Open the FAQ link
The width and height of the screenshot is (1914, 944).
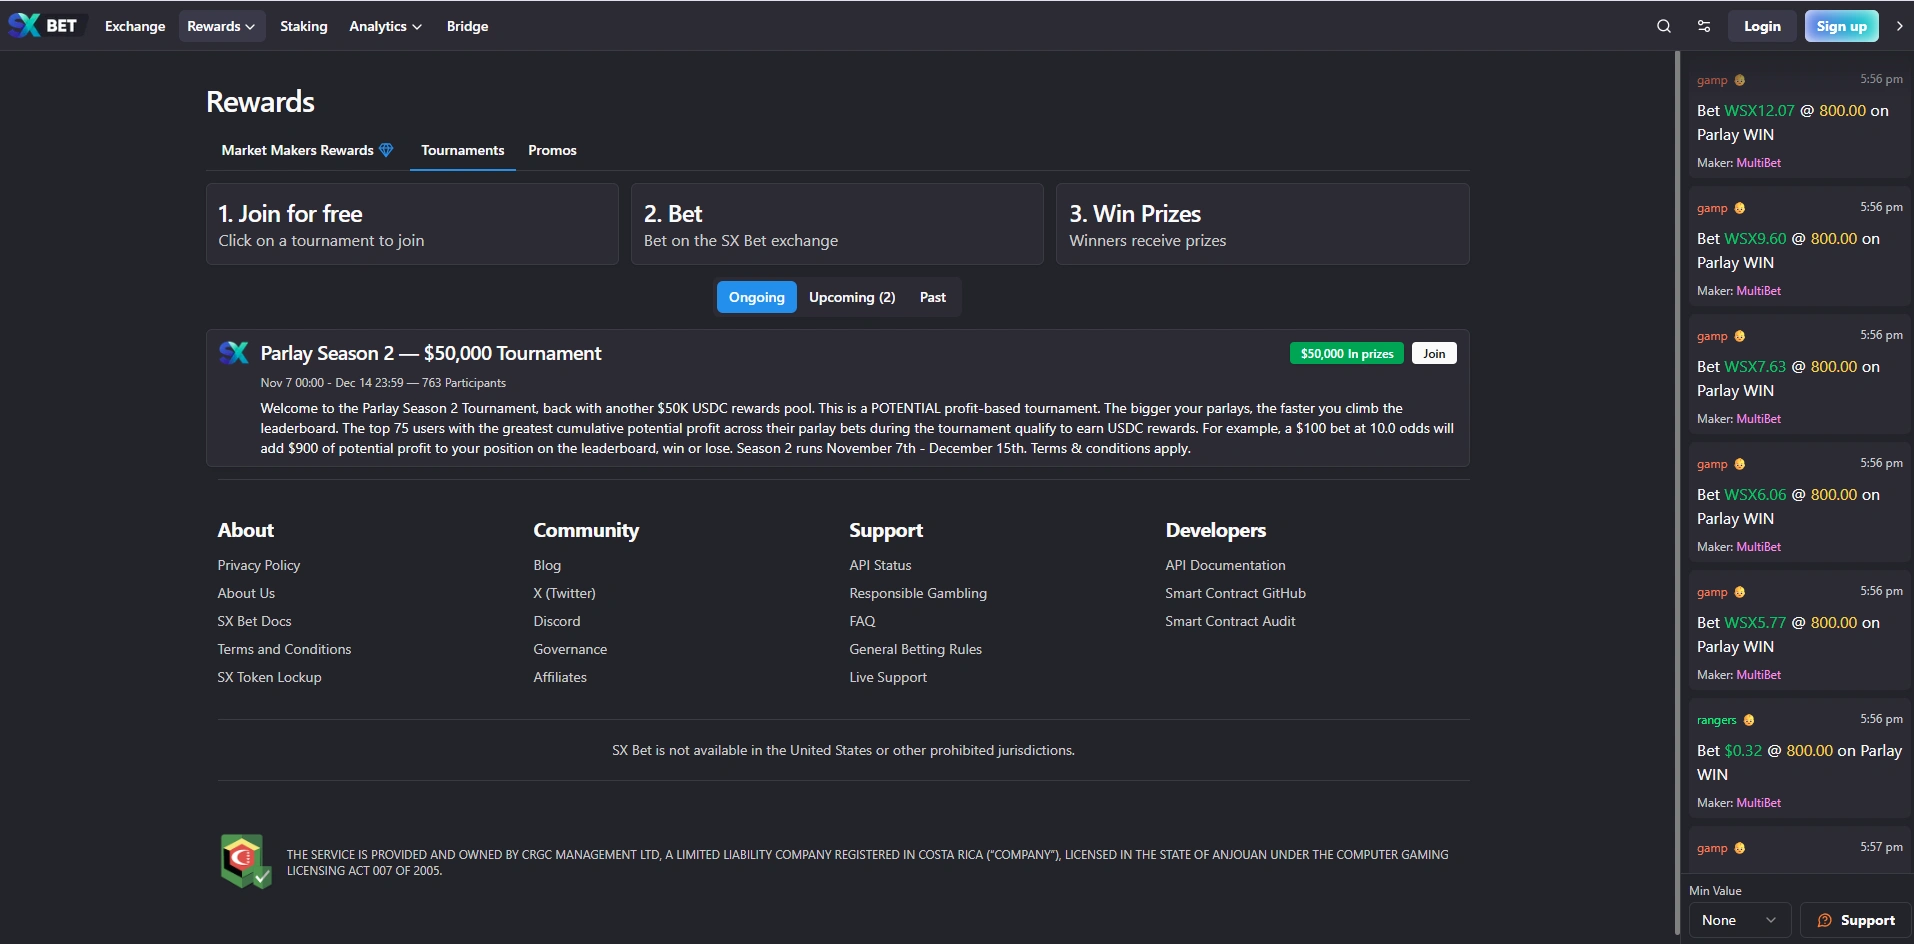coord(862,621)
